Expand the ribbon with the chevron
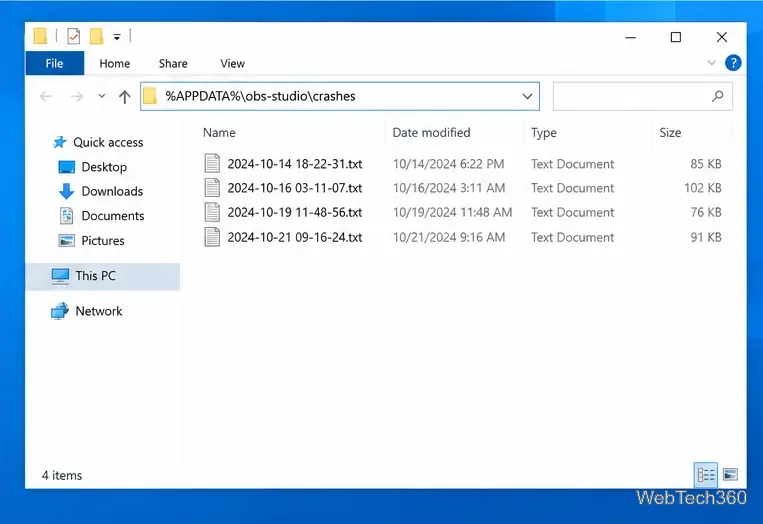 pos(711,63)
